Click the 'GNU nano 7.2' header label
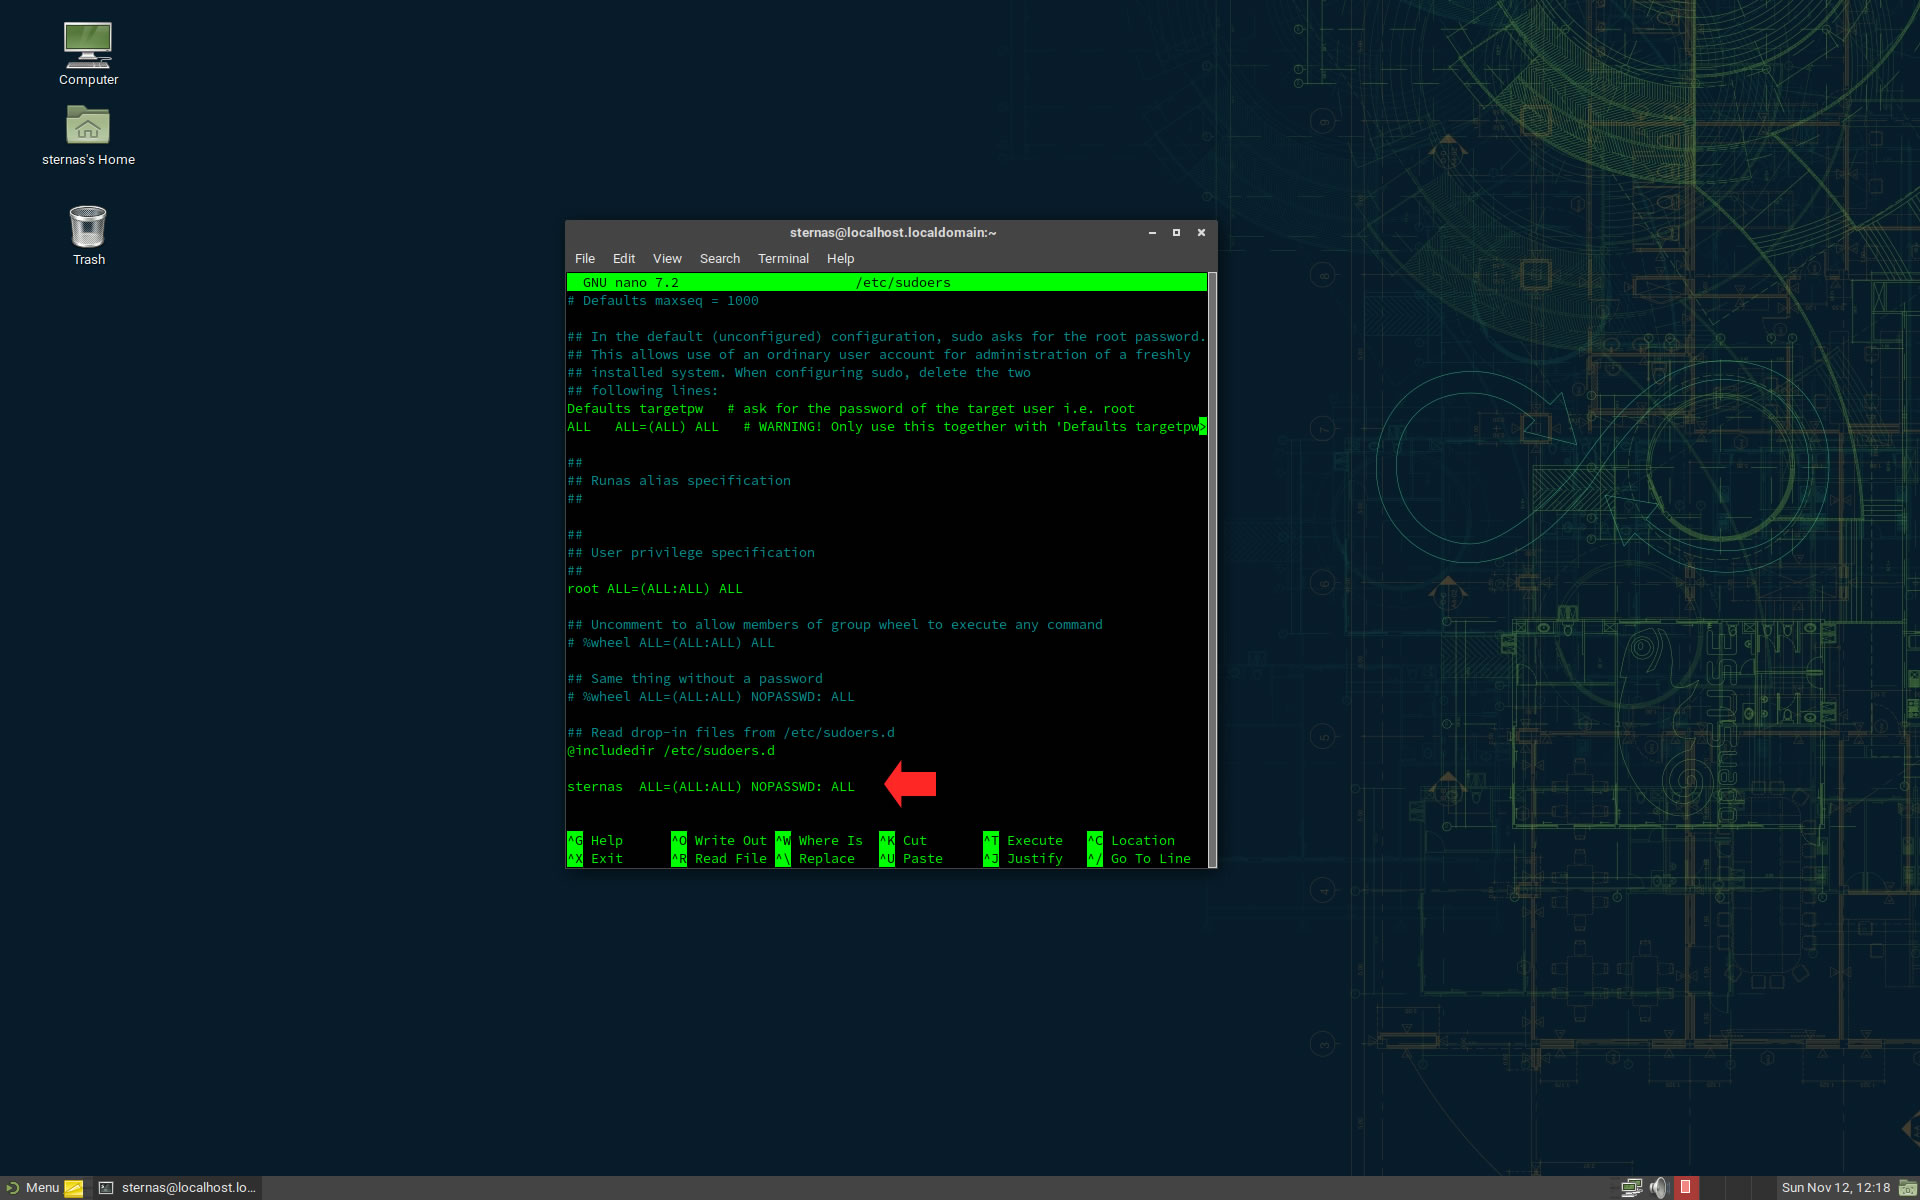1920x1200 pixels. tap(631, 283)
